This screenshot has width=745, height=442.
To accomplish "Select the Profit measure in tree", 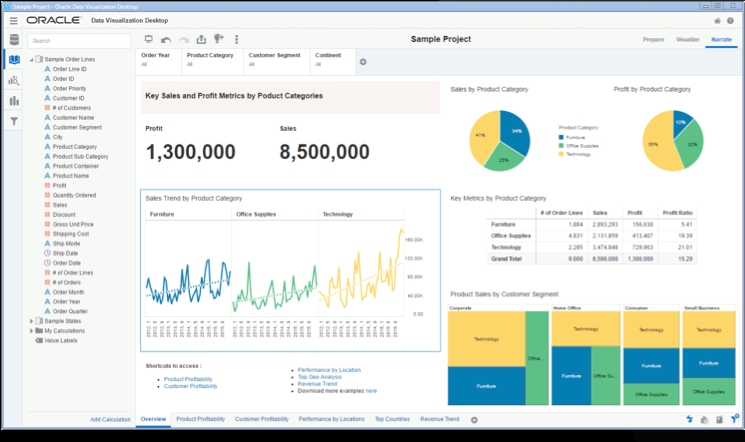I will point(59,185).
